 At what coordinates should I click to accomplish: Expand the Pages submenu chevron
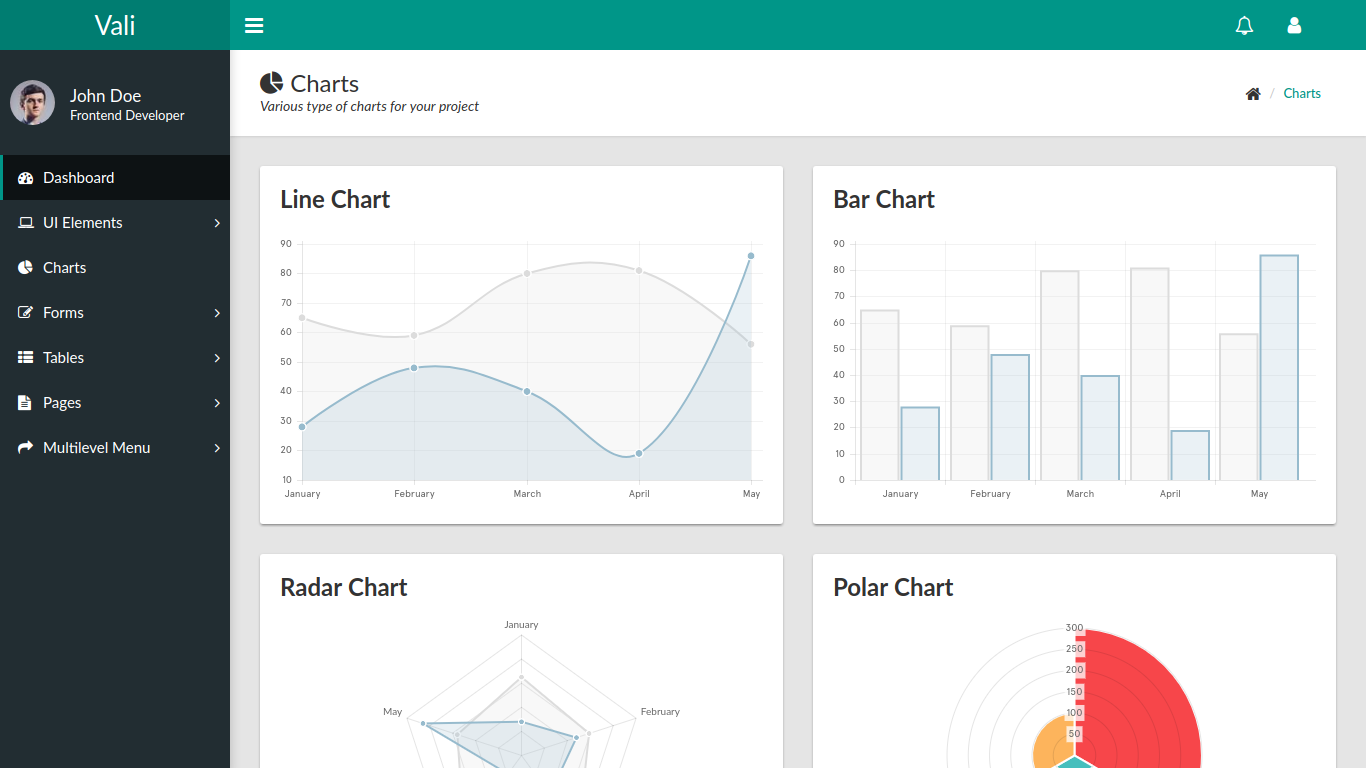tap(216, 402)
